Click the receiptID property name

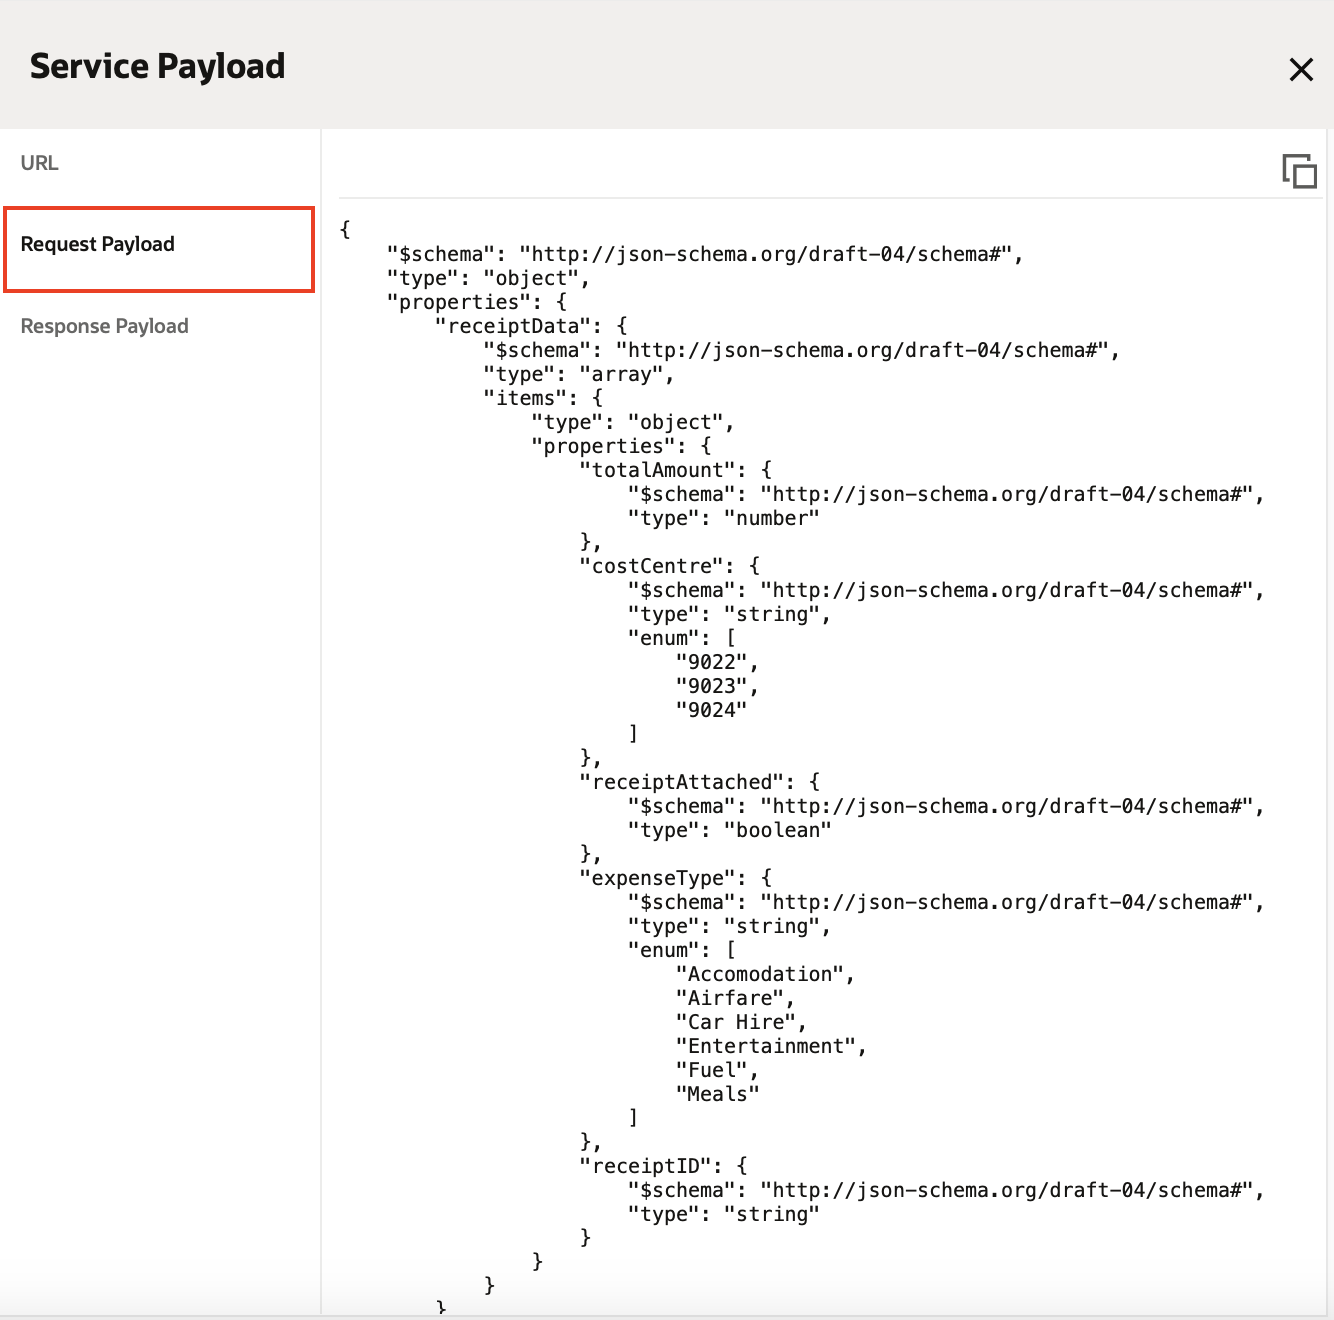[650, 1165]
